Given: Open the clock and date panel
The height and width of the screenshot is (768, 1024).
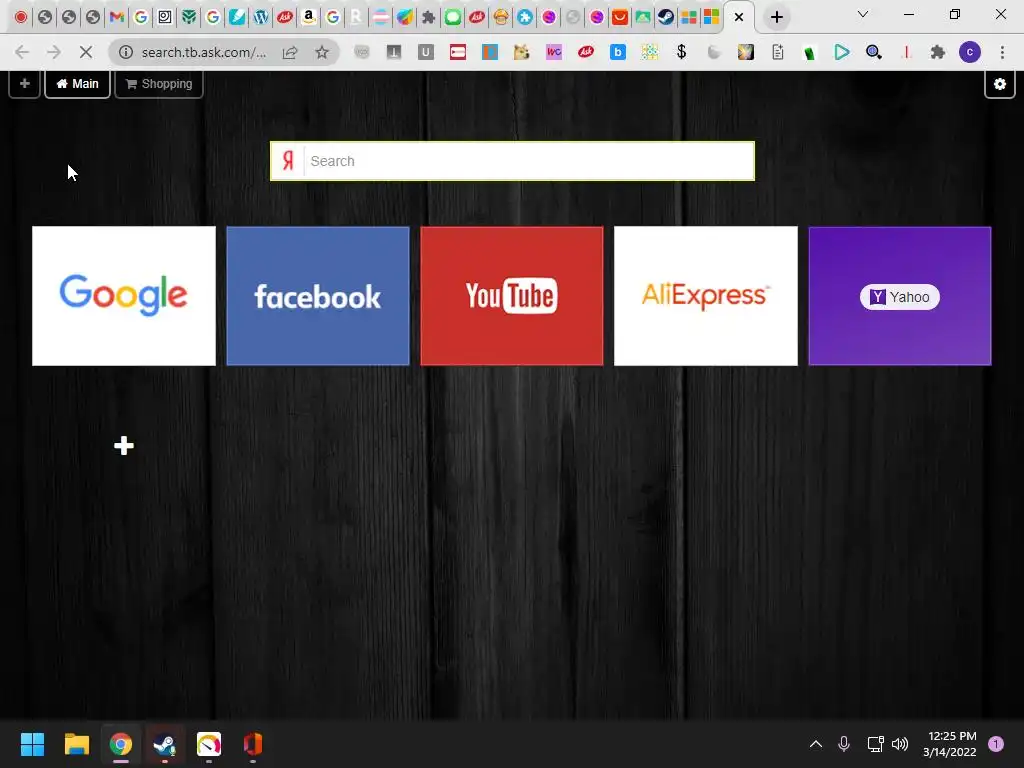Looking at the screenshot, I should click(x=950, y=744).
